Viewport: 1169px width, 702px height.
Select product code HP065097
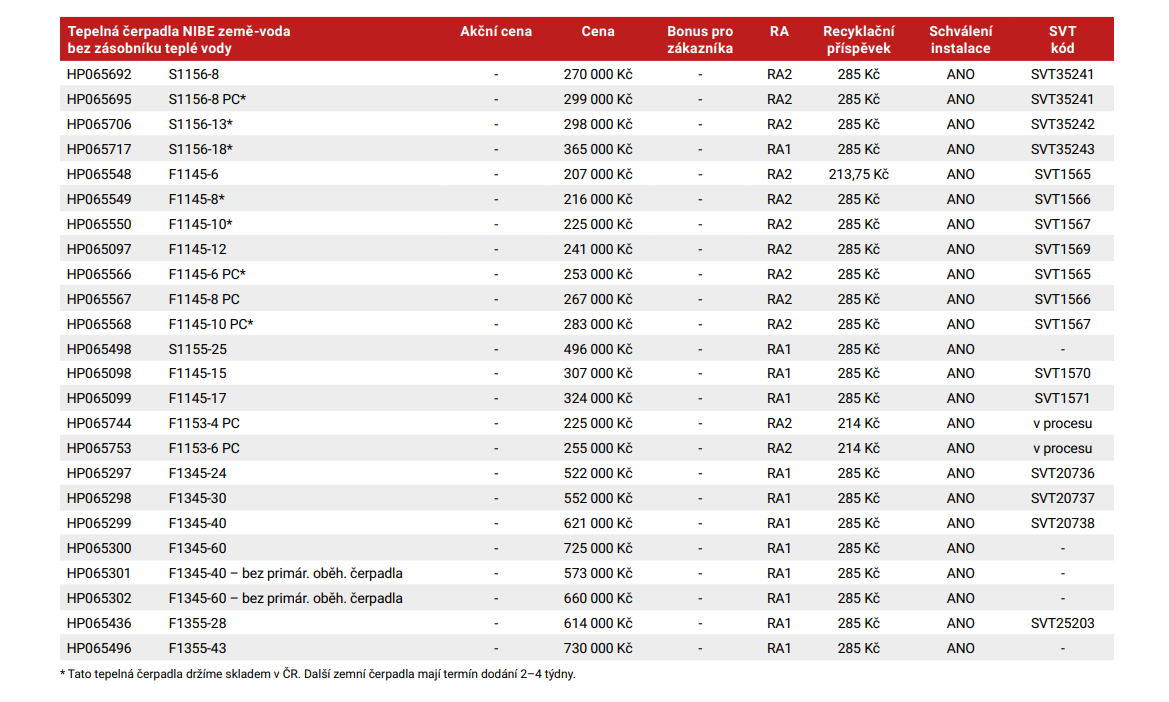click(x=99, y=249)
